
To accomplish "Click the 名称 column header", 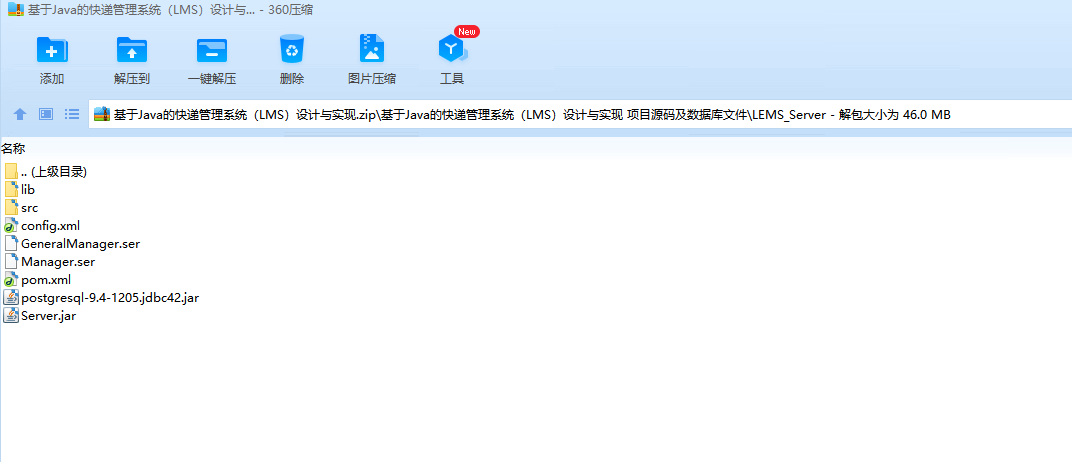I will pyautogui.click(x=13, y=148).
